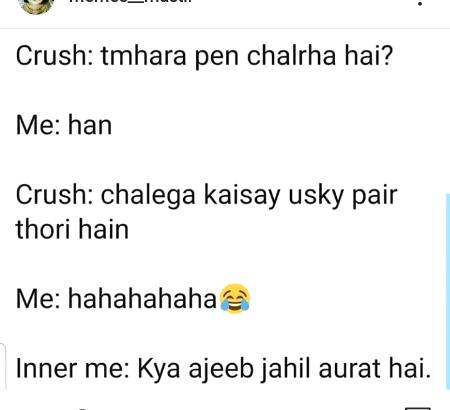Click the word 'pen' in the first line
The width and height of the screenshot is (450, 410).
pyautogui.click(x=217, y=58)
